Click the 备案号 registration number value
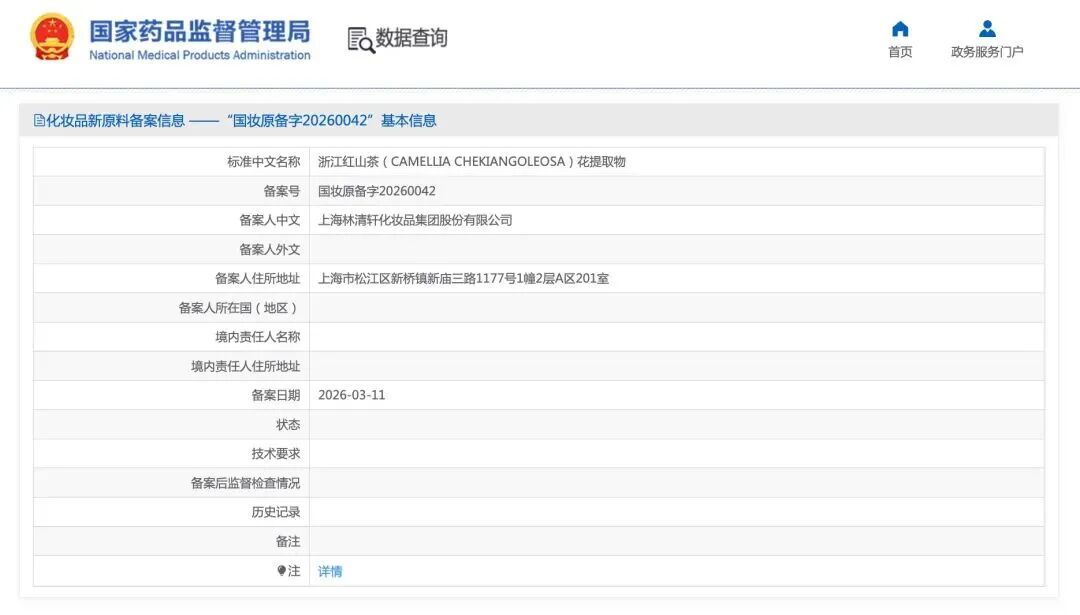Image resolution: width=1080 pixels, height=615 pixels. [x=376, y=190]
